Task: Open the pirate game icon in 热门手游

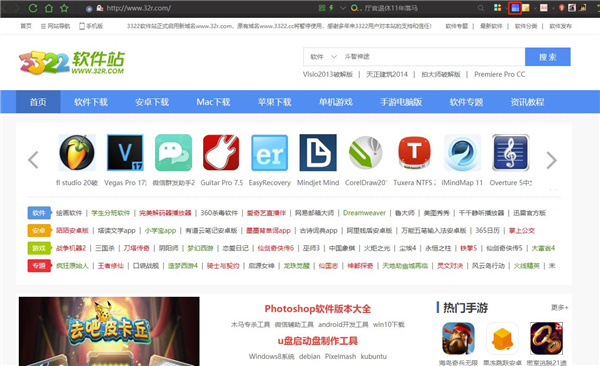Action: pyautogui.click(x=458, y=338)
